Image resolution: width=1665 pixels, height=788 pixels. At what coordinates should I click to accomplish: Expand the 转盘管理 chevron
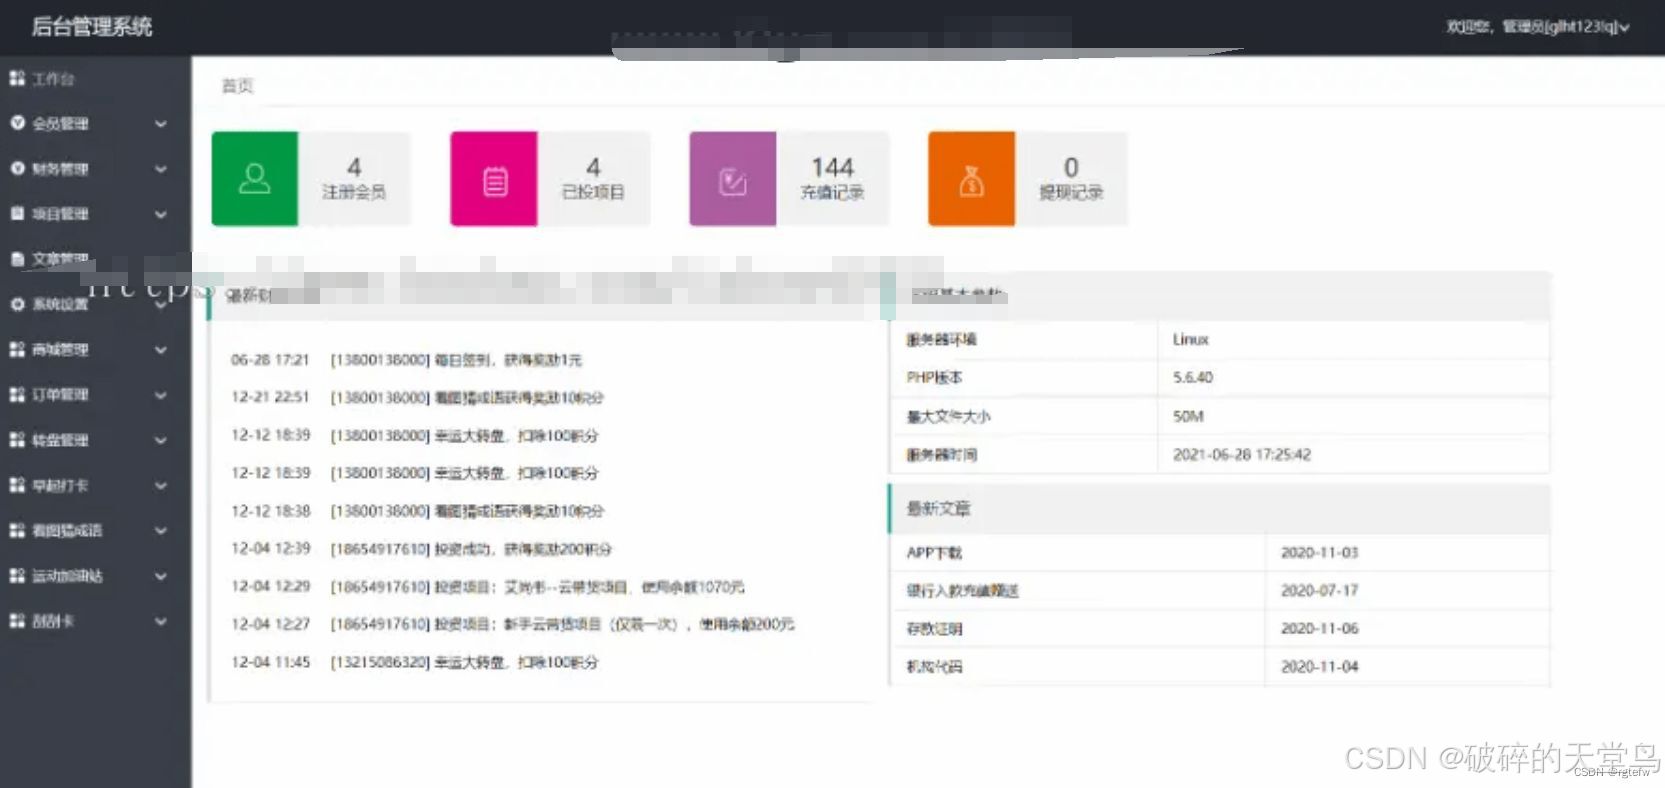(x=160, y=439)
